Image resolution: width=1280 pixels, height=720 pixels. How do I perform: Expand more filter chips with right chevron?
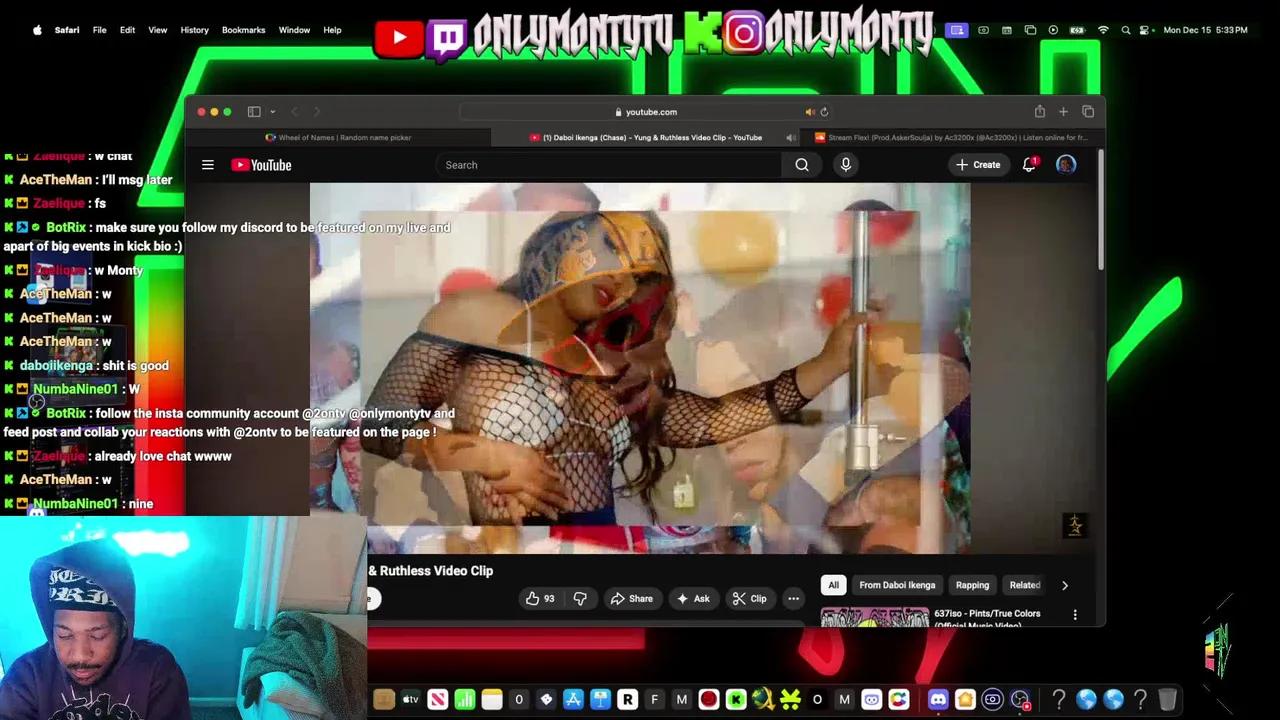pos(1064,585)
